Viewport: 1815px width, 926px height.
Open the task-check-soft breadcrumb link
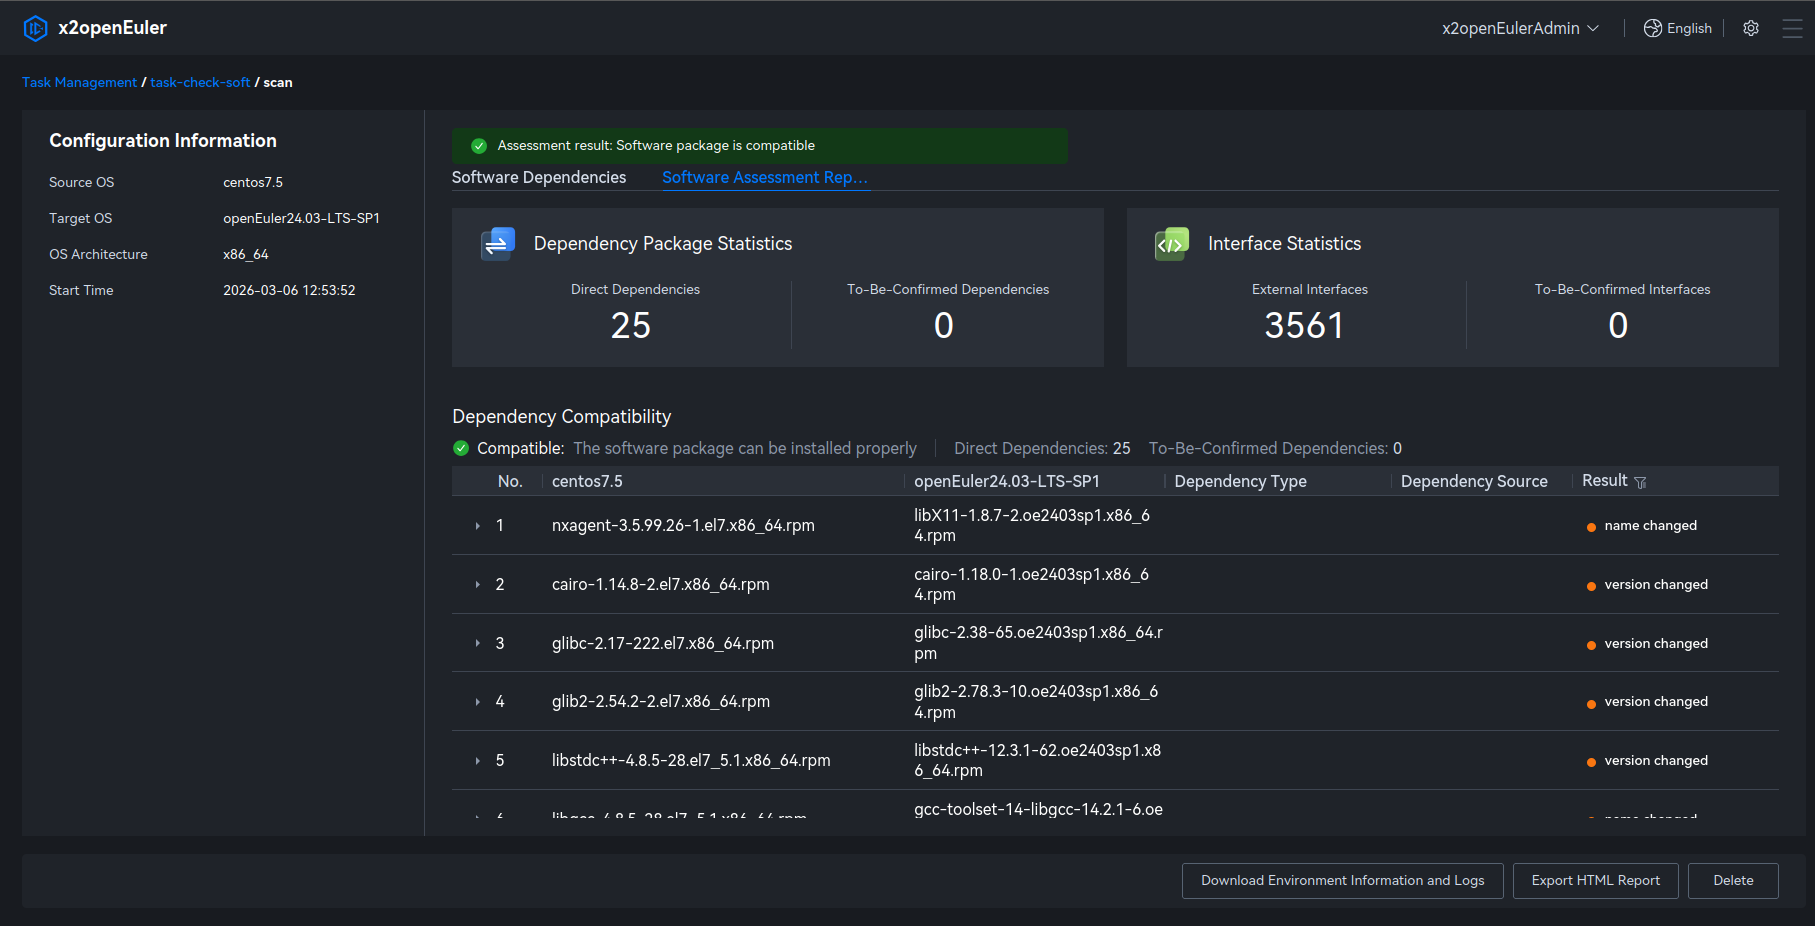point(200,82)
